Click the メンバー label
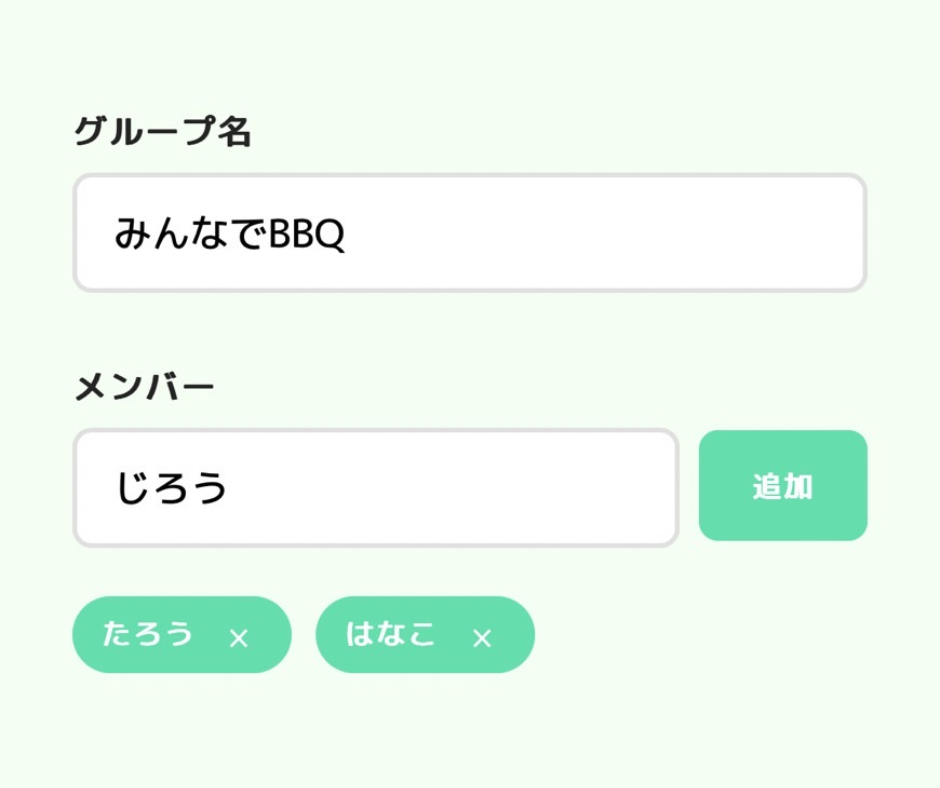Image resolution: width=940 pixels, height=788 pixels. tap(145, 387)
